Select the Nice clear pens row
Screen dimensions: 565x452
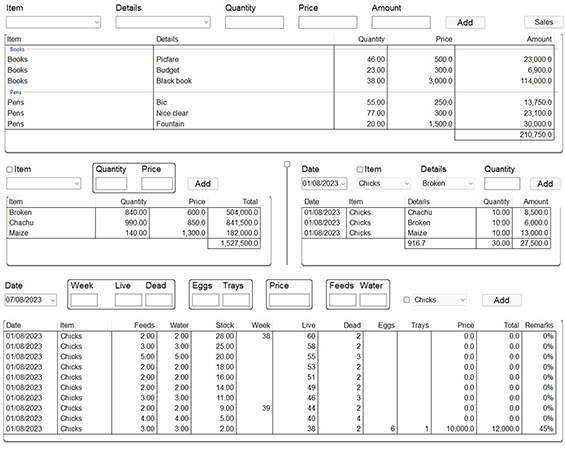[280, 113]
